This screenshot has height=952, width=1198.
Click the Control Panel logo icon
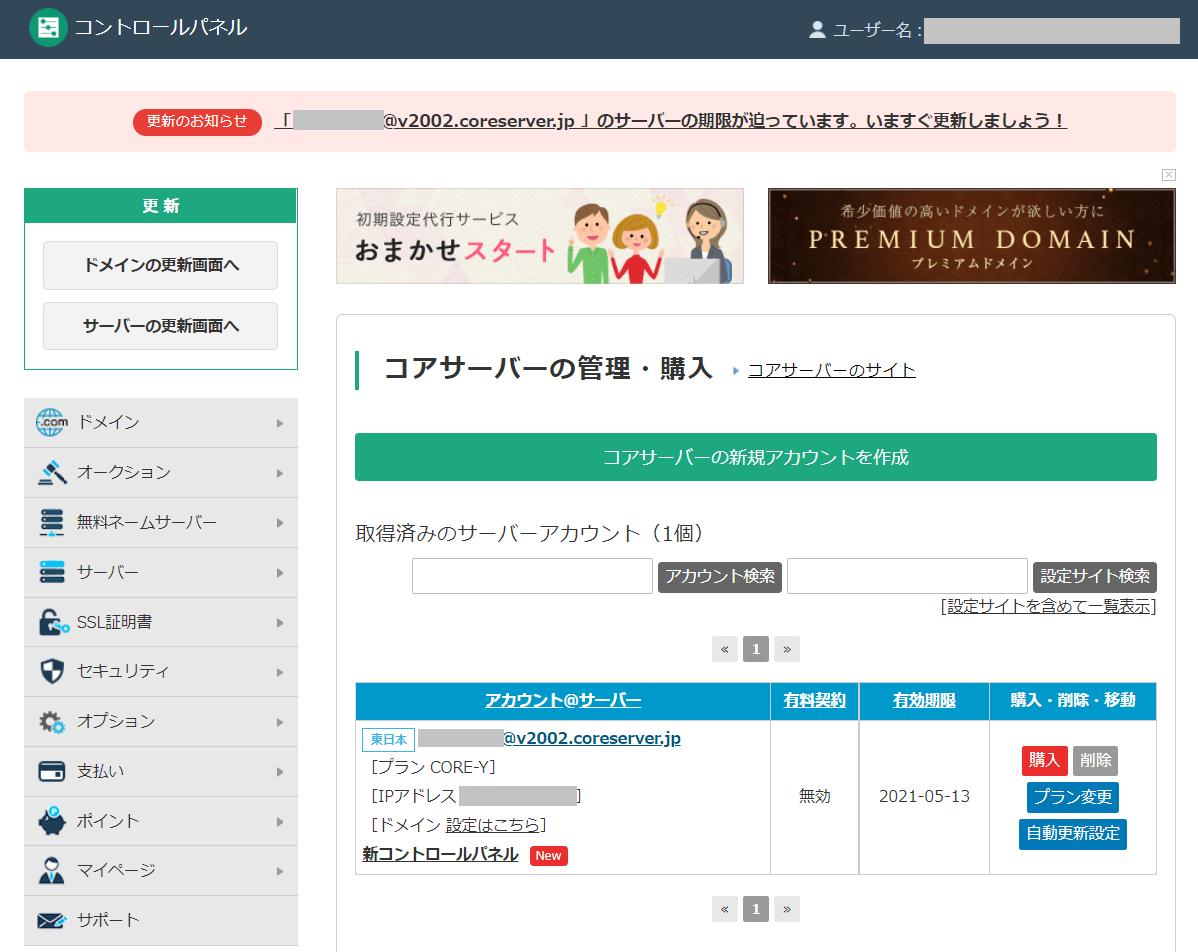click(48, 27)
